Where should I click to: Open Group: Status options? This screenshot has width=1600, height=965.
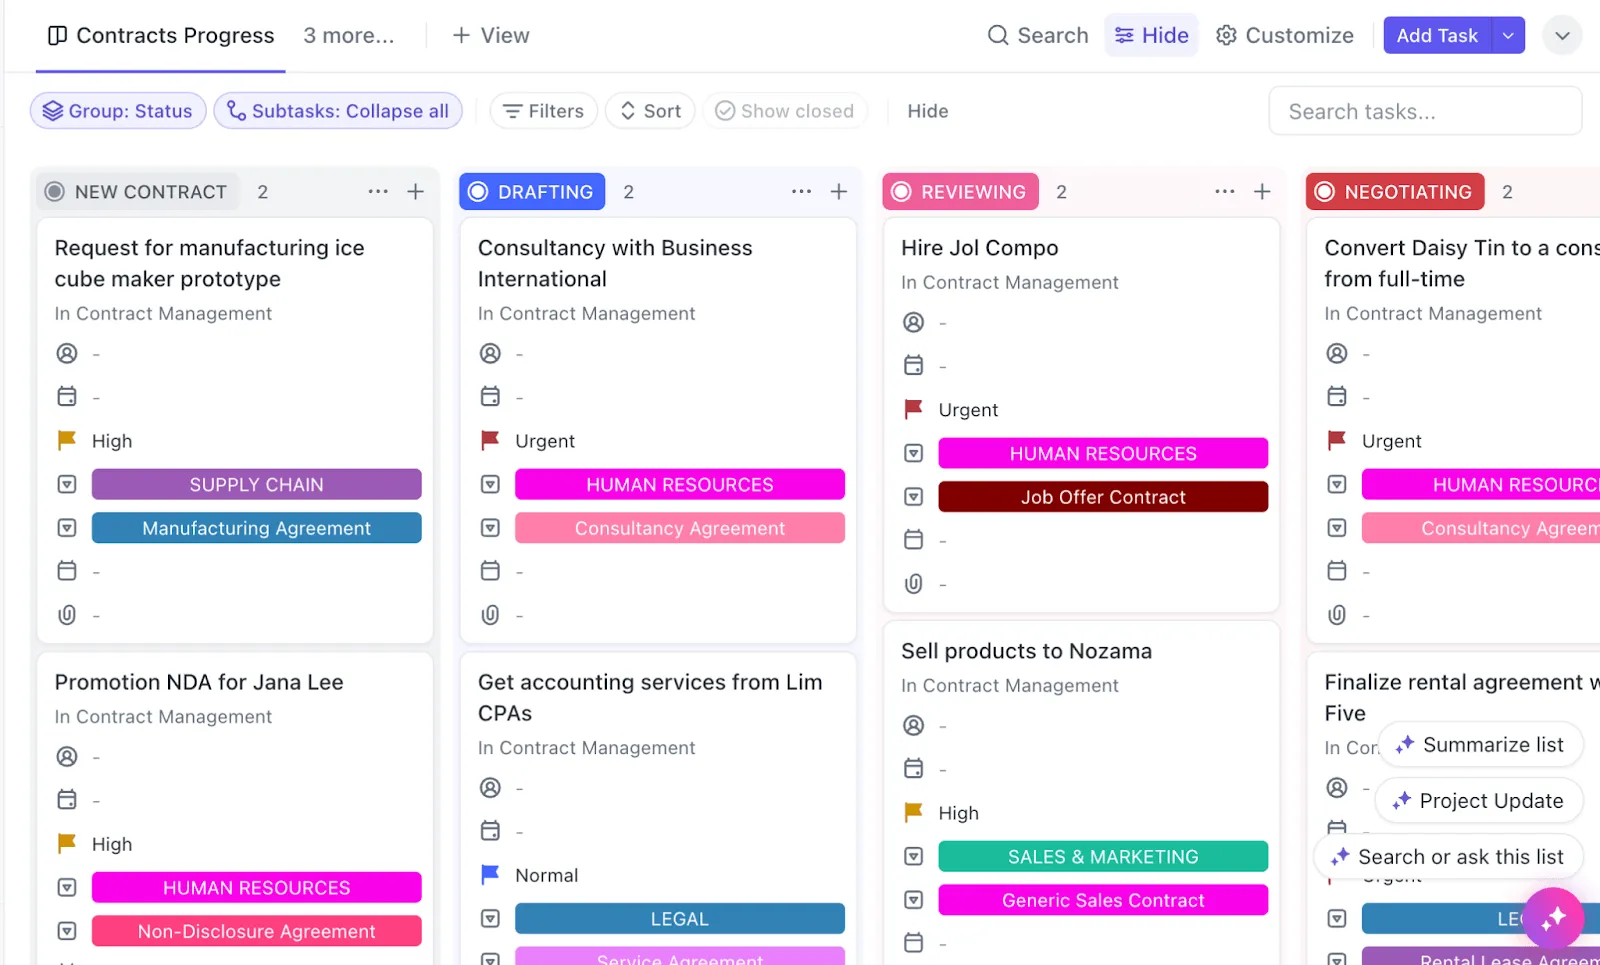(x=118, y=111)
